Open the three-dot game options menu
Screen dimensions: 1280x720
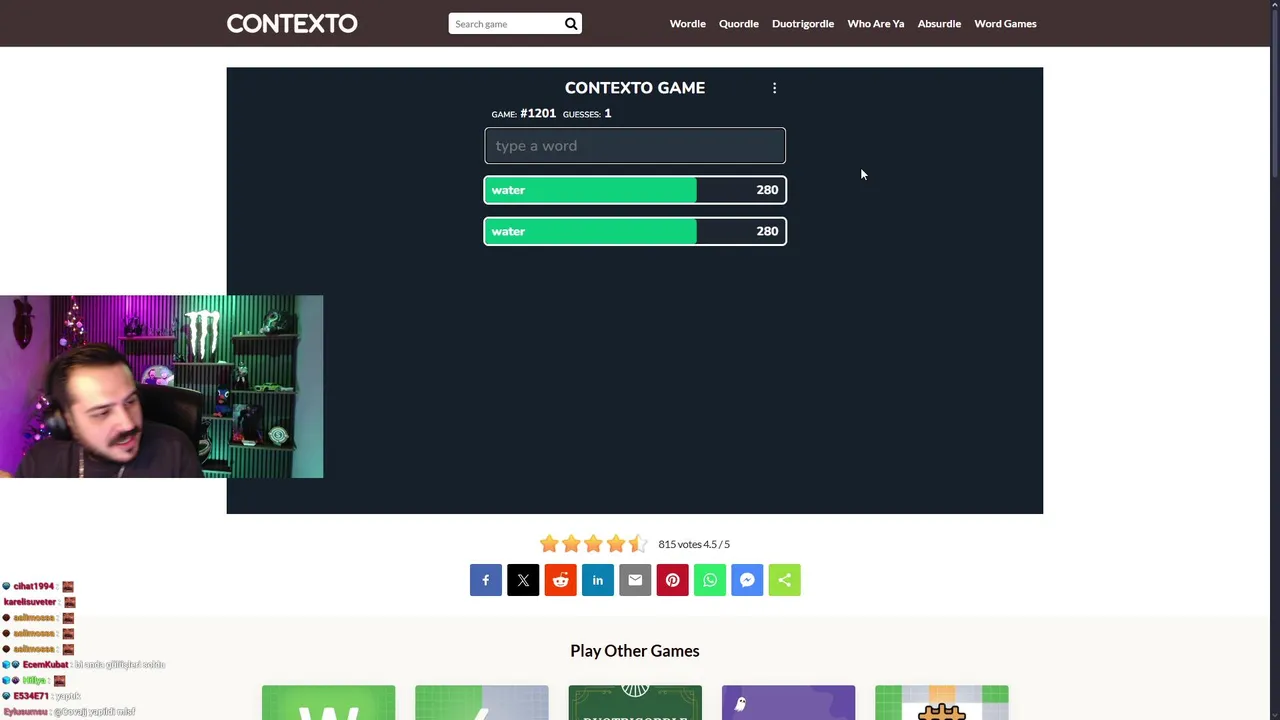click(x=774, y=88)
